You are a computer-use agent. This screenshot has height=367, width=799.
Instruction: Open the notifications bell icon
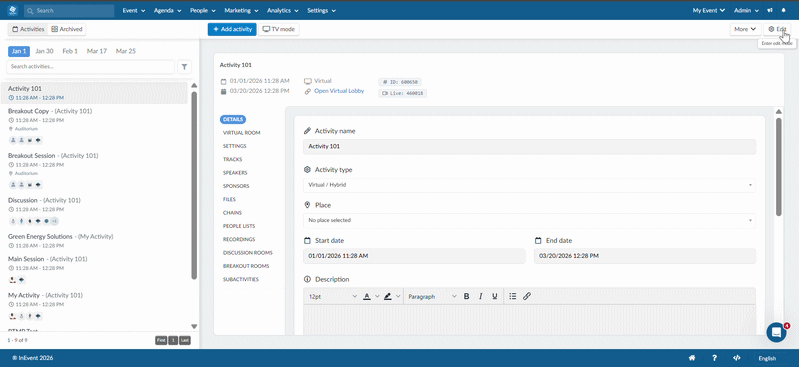pyautogui.click(x=783, y=10)
